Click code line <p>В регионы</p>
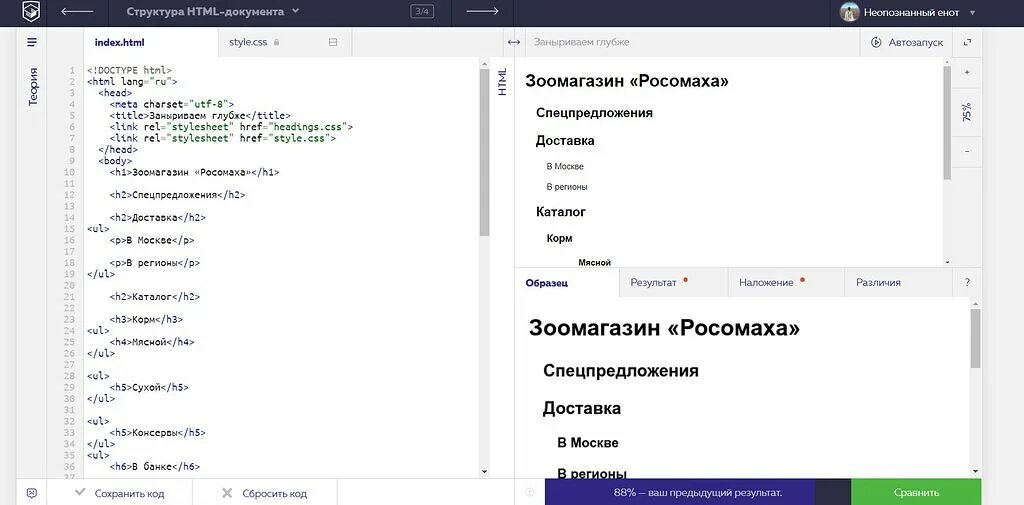 pyautogui.click(x=155, y=263)
